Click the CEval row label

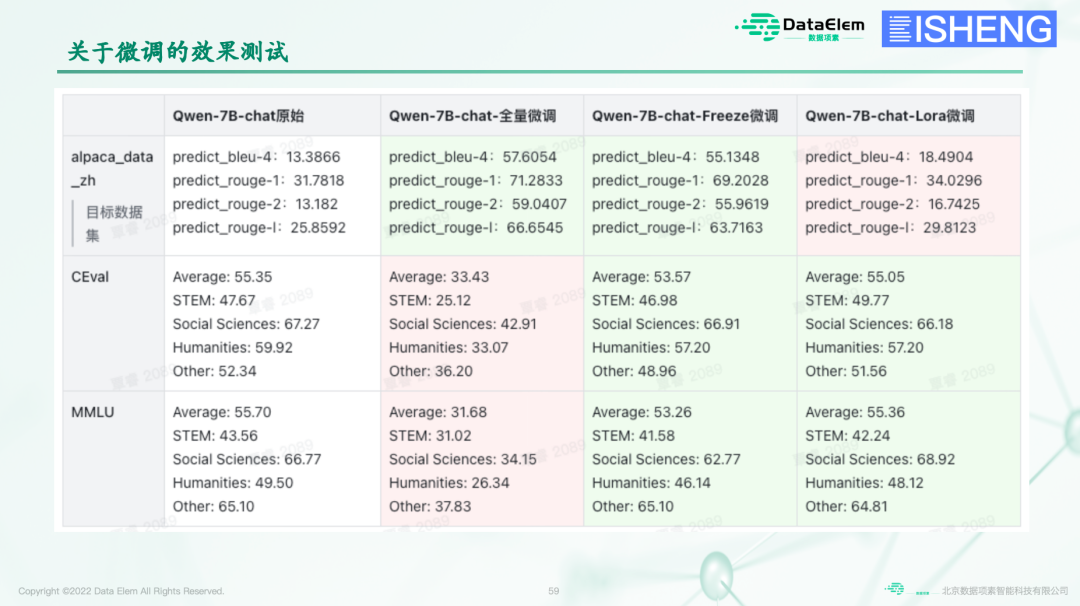point(90,277)
